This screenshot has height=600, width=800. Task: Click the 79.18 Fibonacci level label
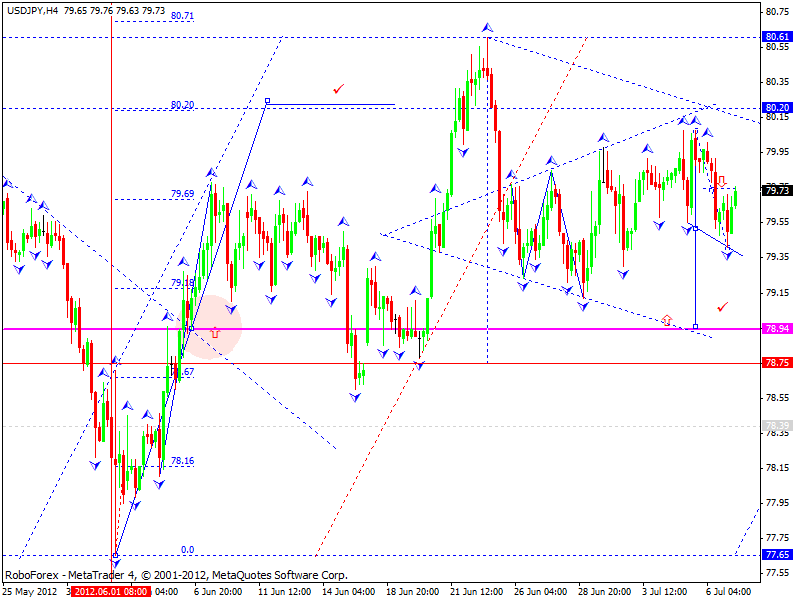pos(182,283)
